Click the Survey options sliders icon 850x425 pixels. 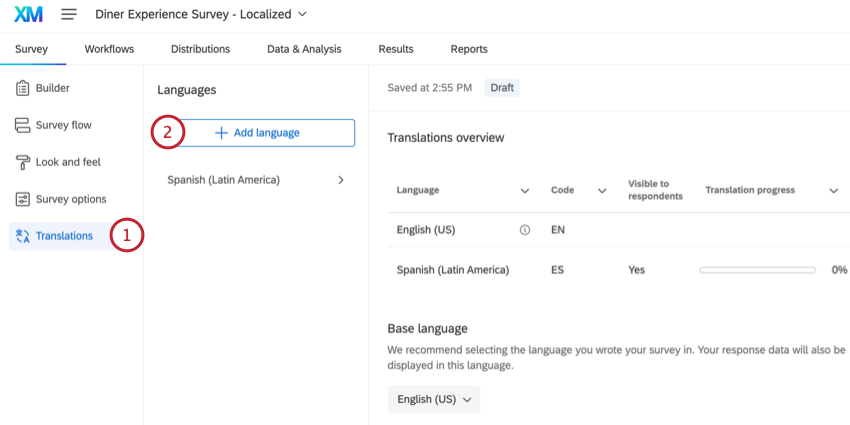pyautogui.click(x=22, y=199)
